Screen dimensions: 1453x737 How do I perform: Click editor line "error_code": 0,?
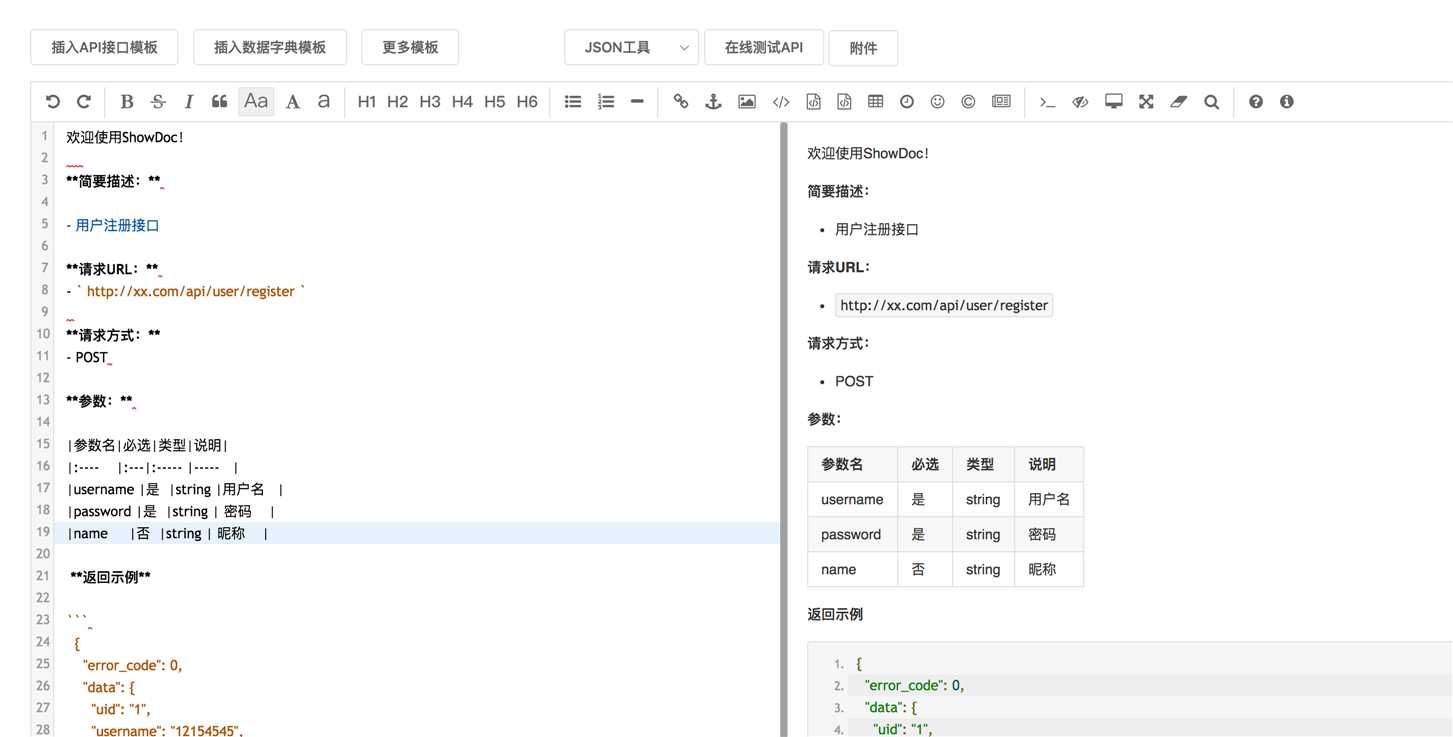click(132, 665)
